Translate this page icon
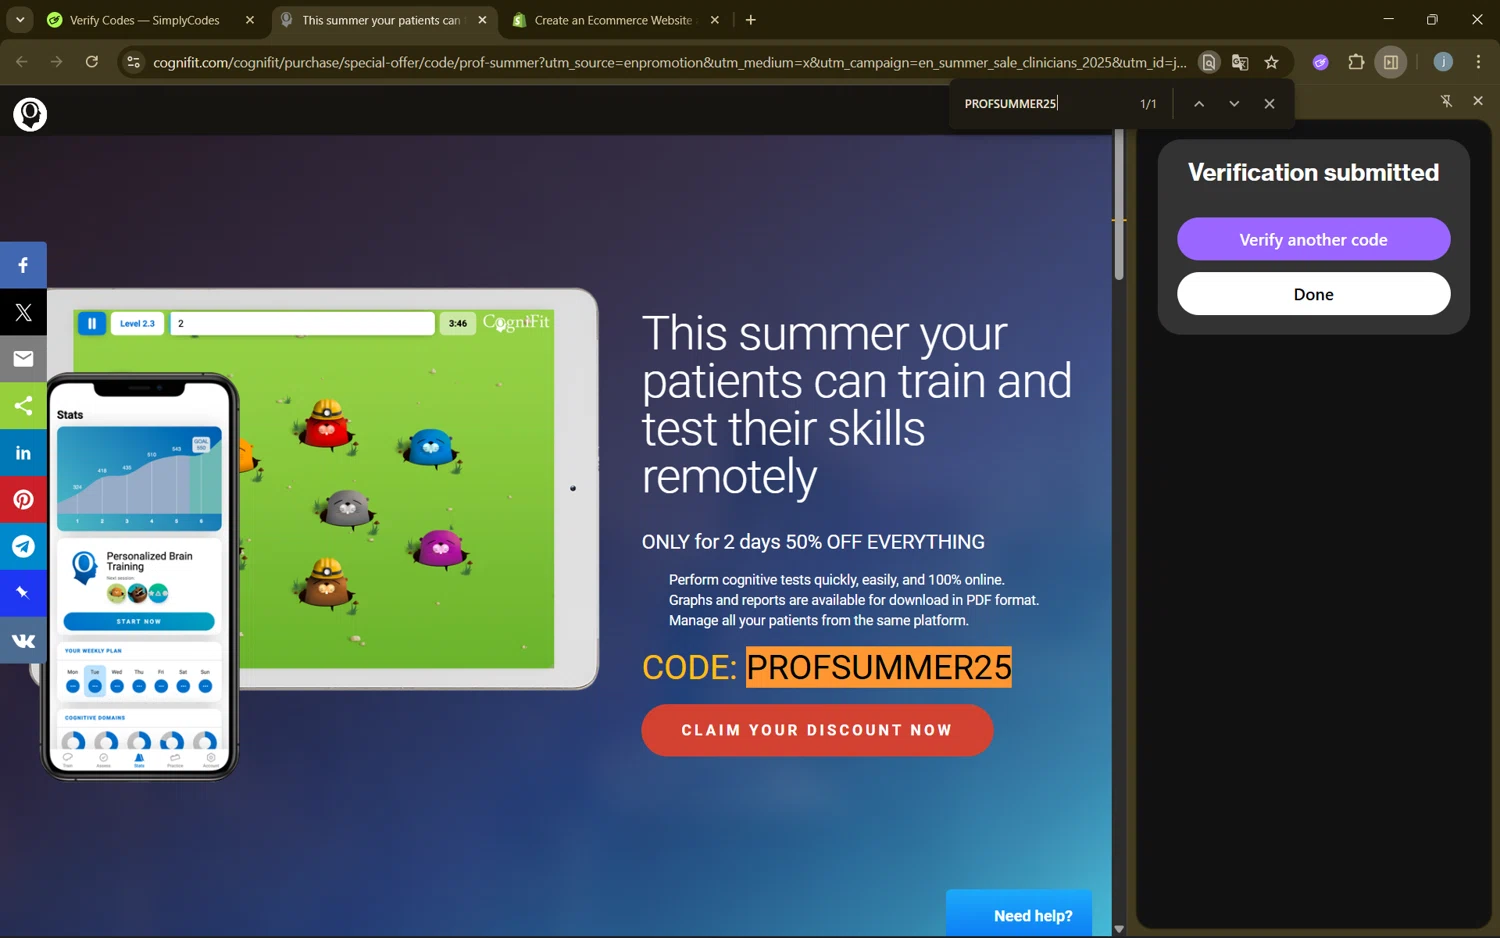1500x938 pixels. [1240, 62]
